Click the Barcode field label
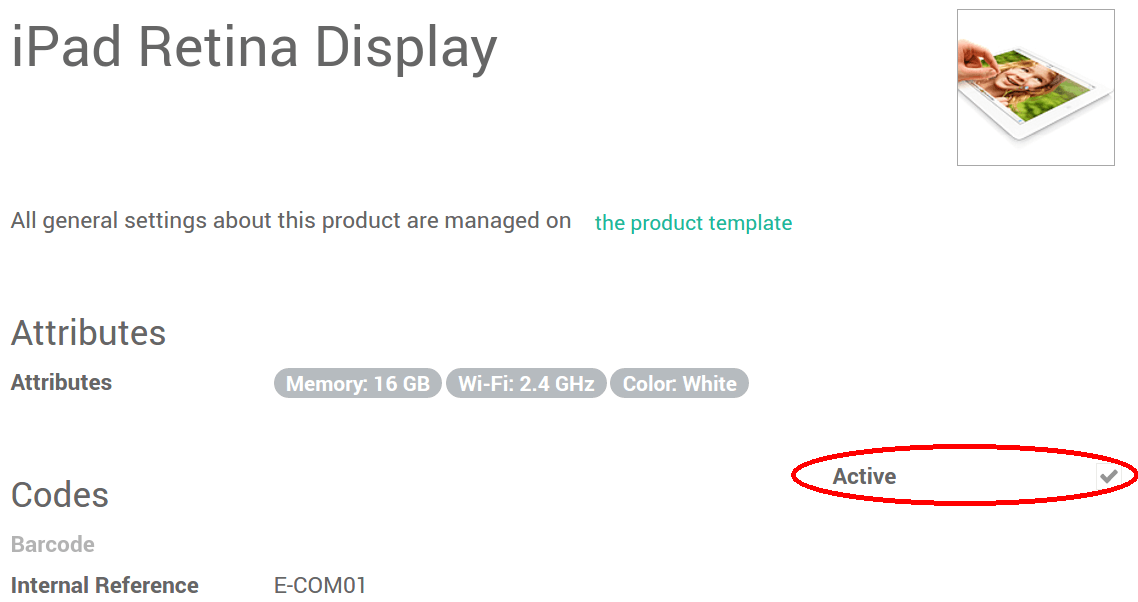 pos(53,545)
